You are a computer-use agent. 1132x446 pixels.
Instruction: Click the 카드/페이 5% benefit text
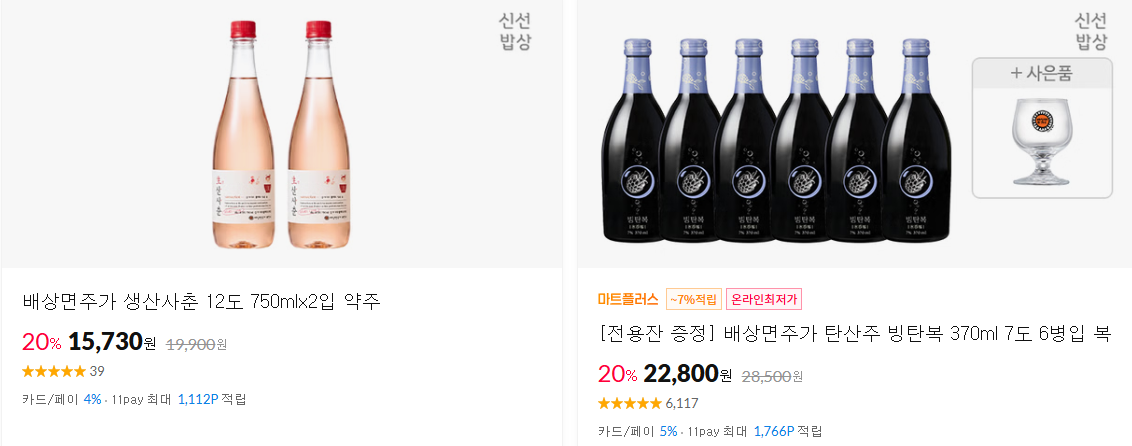[x=637, y=432]
